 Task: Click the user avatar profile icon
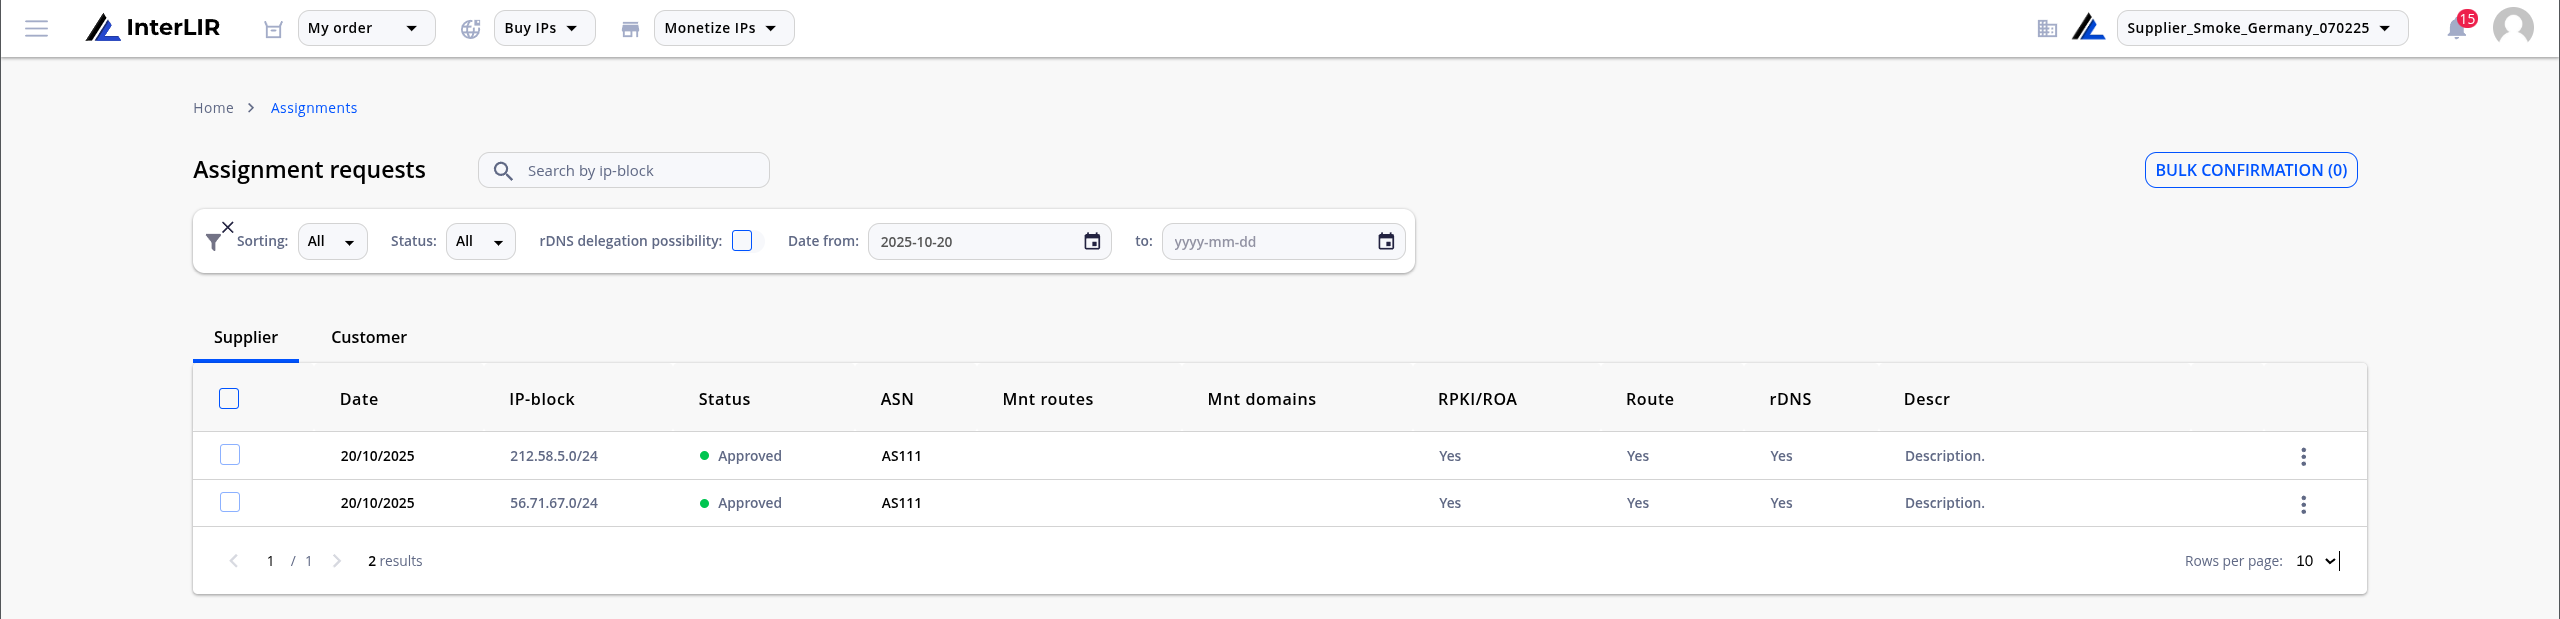tap(2513, 27)
